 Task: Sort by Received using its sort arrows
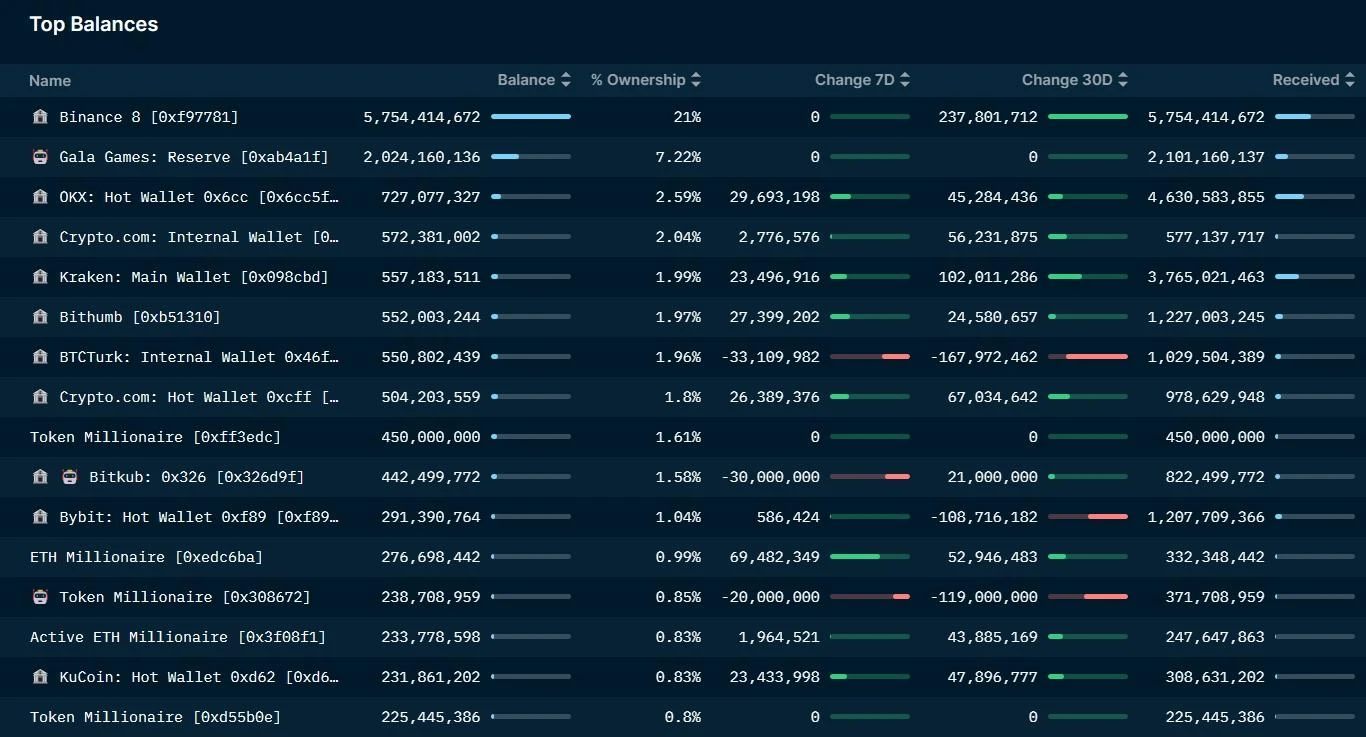click(x=1350, y=80)
